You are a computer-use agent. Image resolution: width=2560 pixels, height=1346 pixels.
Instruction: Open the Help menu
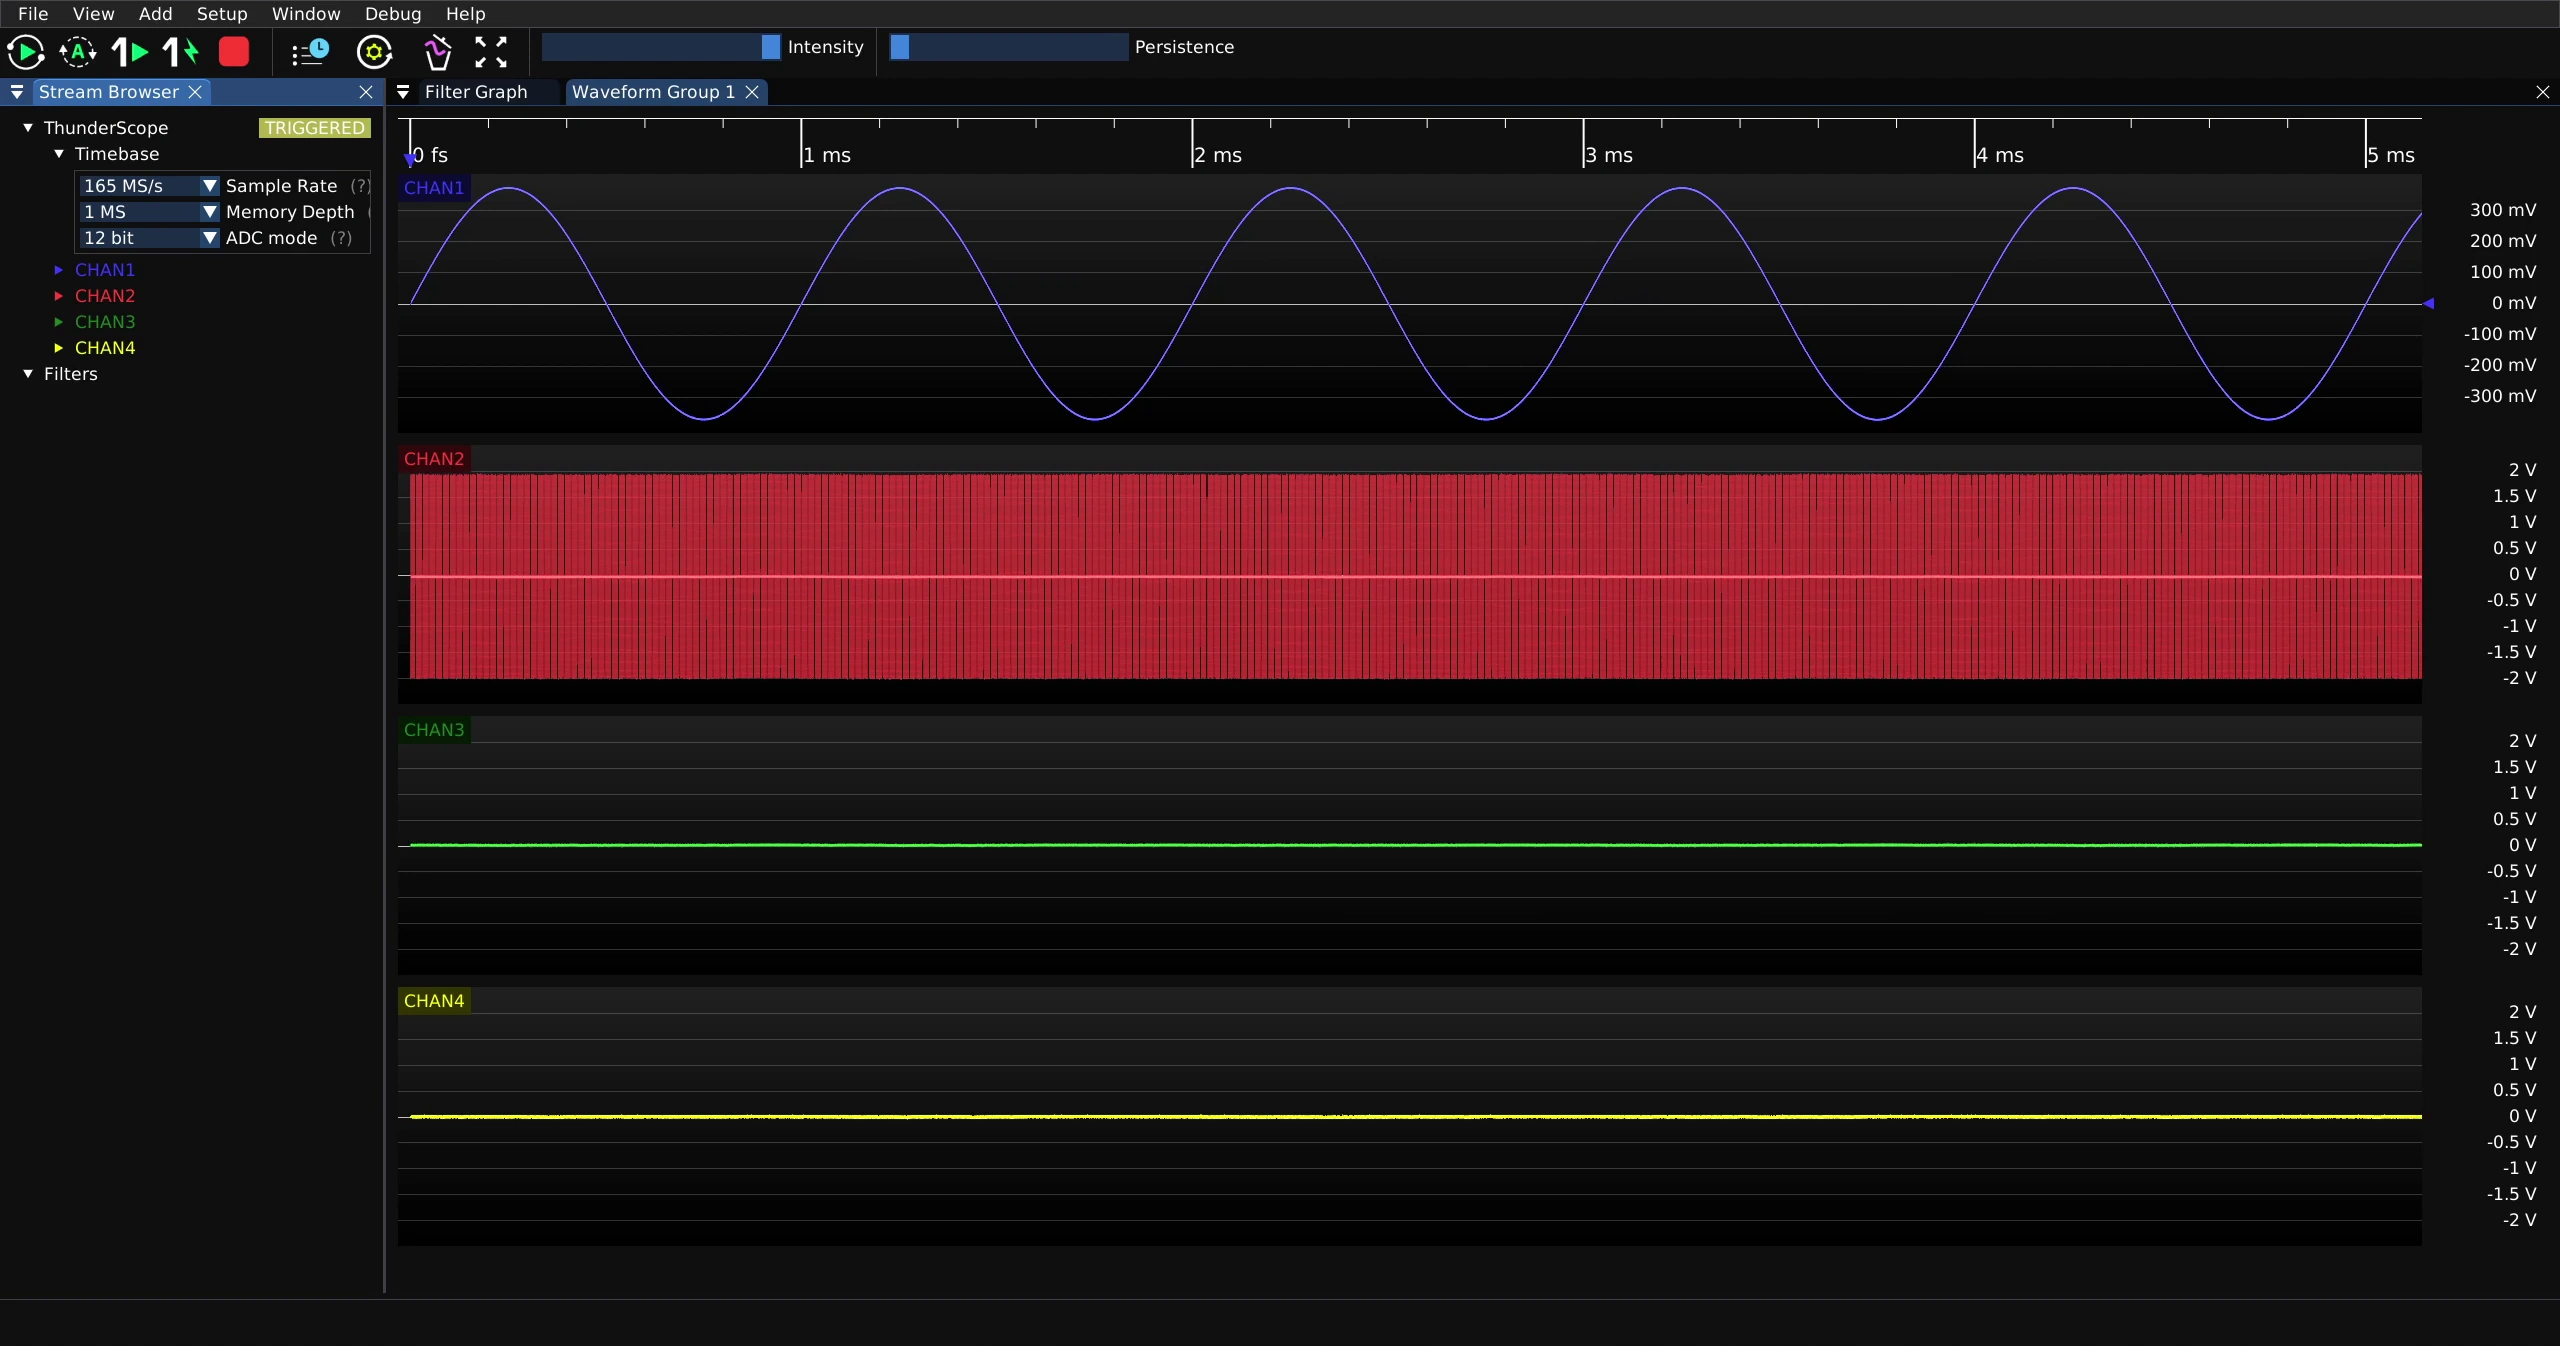tap(465, 14)
